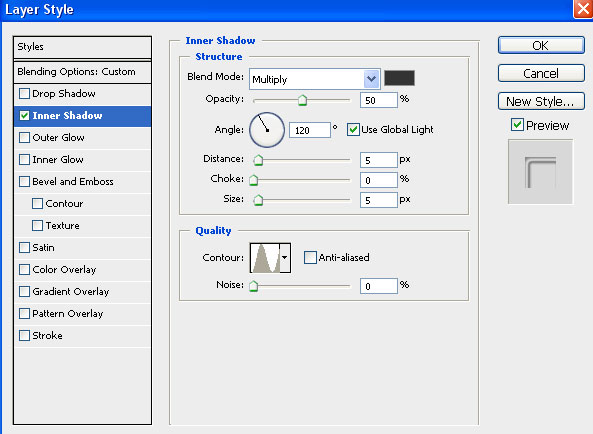Viewport: 593px width, 434px height.
Task: Click the Noise value field
Action: click(379, 286)
